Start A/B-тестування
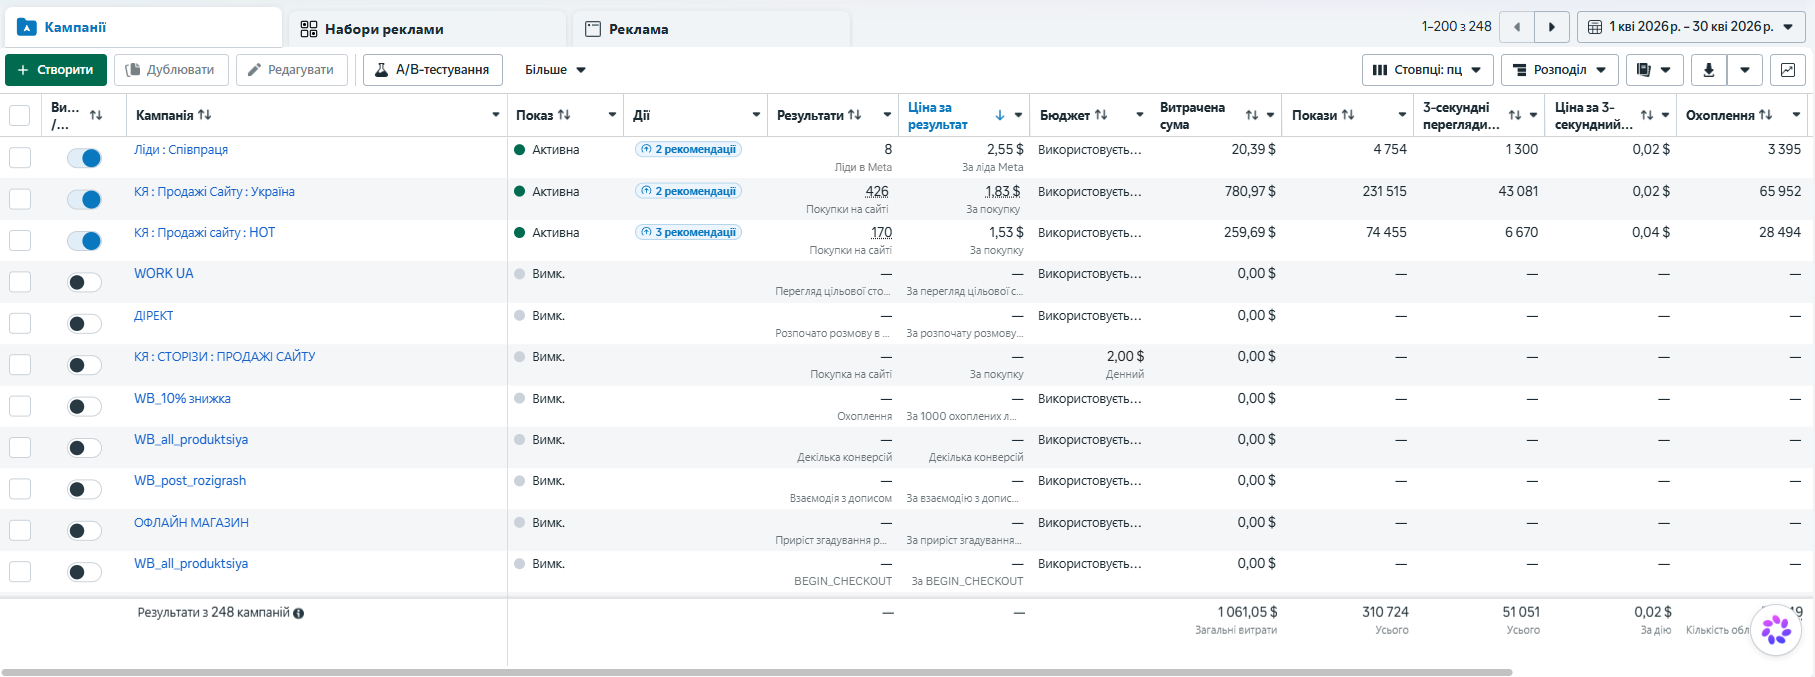 point(433,70)
